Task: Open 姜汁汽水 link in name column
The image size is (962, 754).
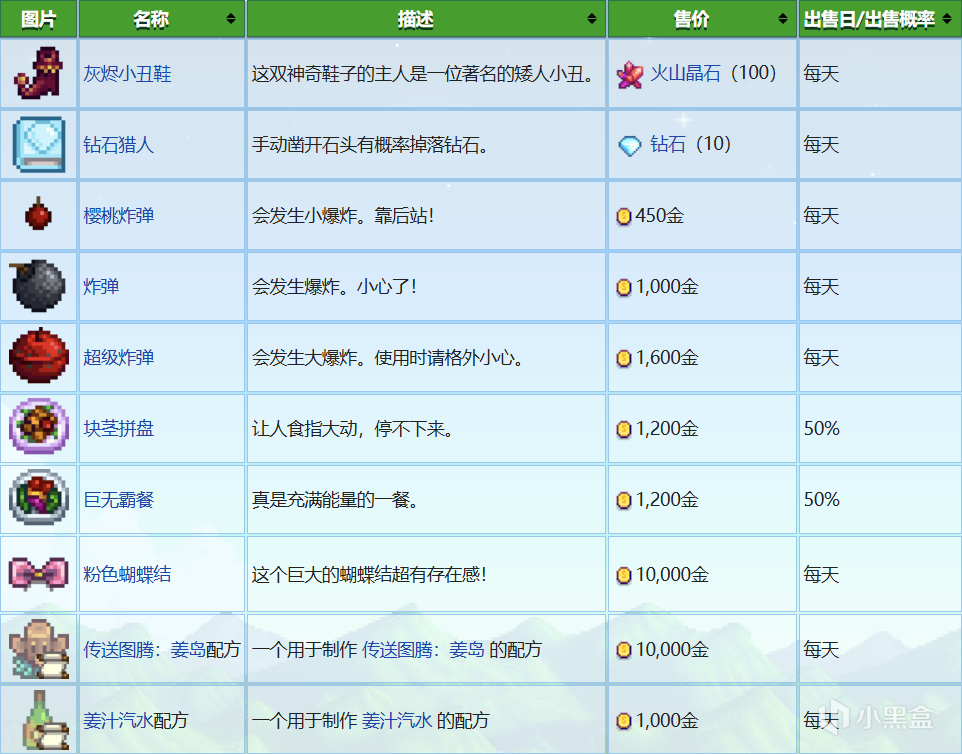Action: (118, 720)
